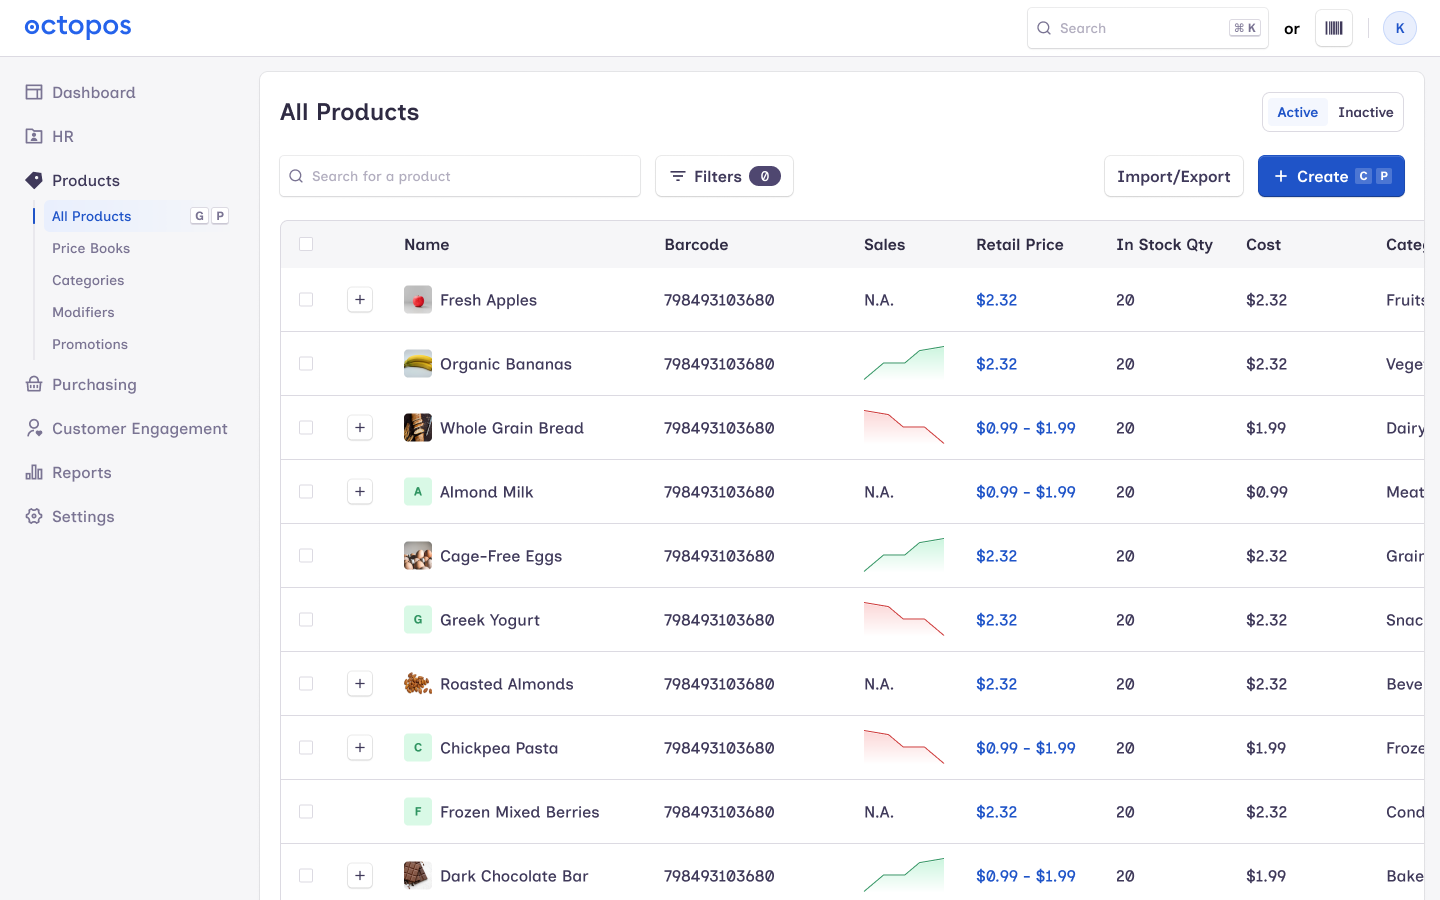Click the Barcode column header
Screen dimensions: 1440x900
(696, 244)
